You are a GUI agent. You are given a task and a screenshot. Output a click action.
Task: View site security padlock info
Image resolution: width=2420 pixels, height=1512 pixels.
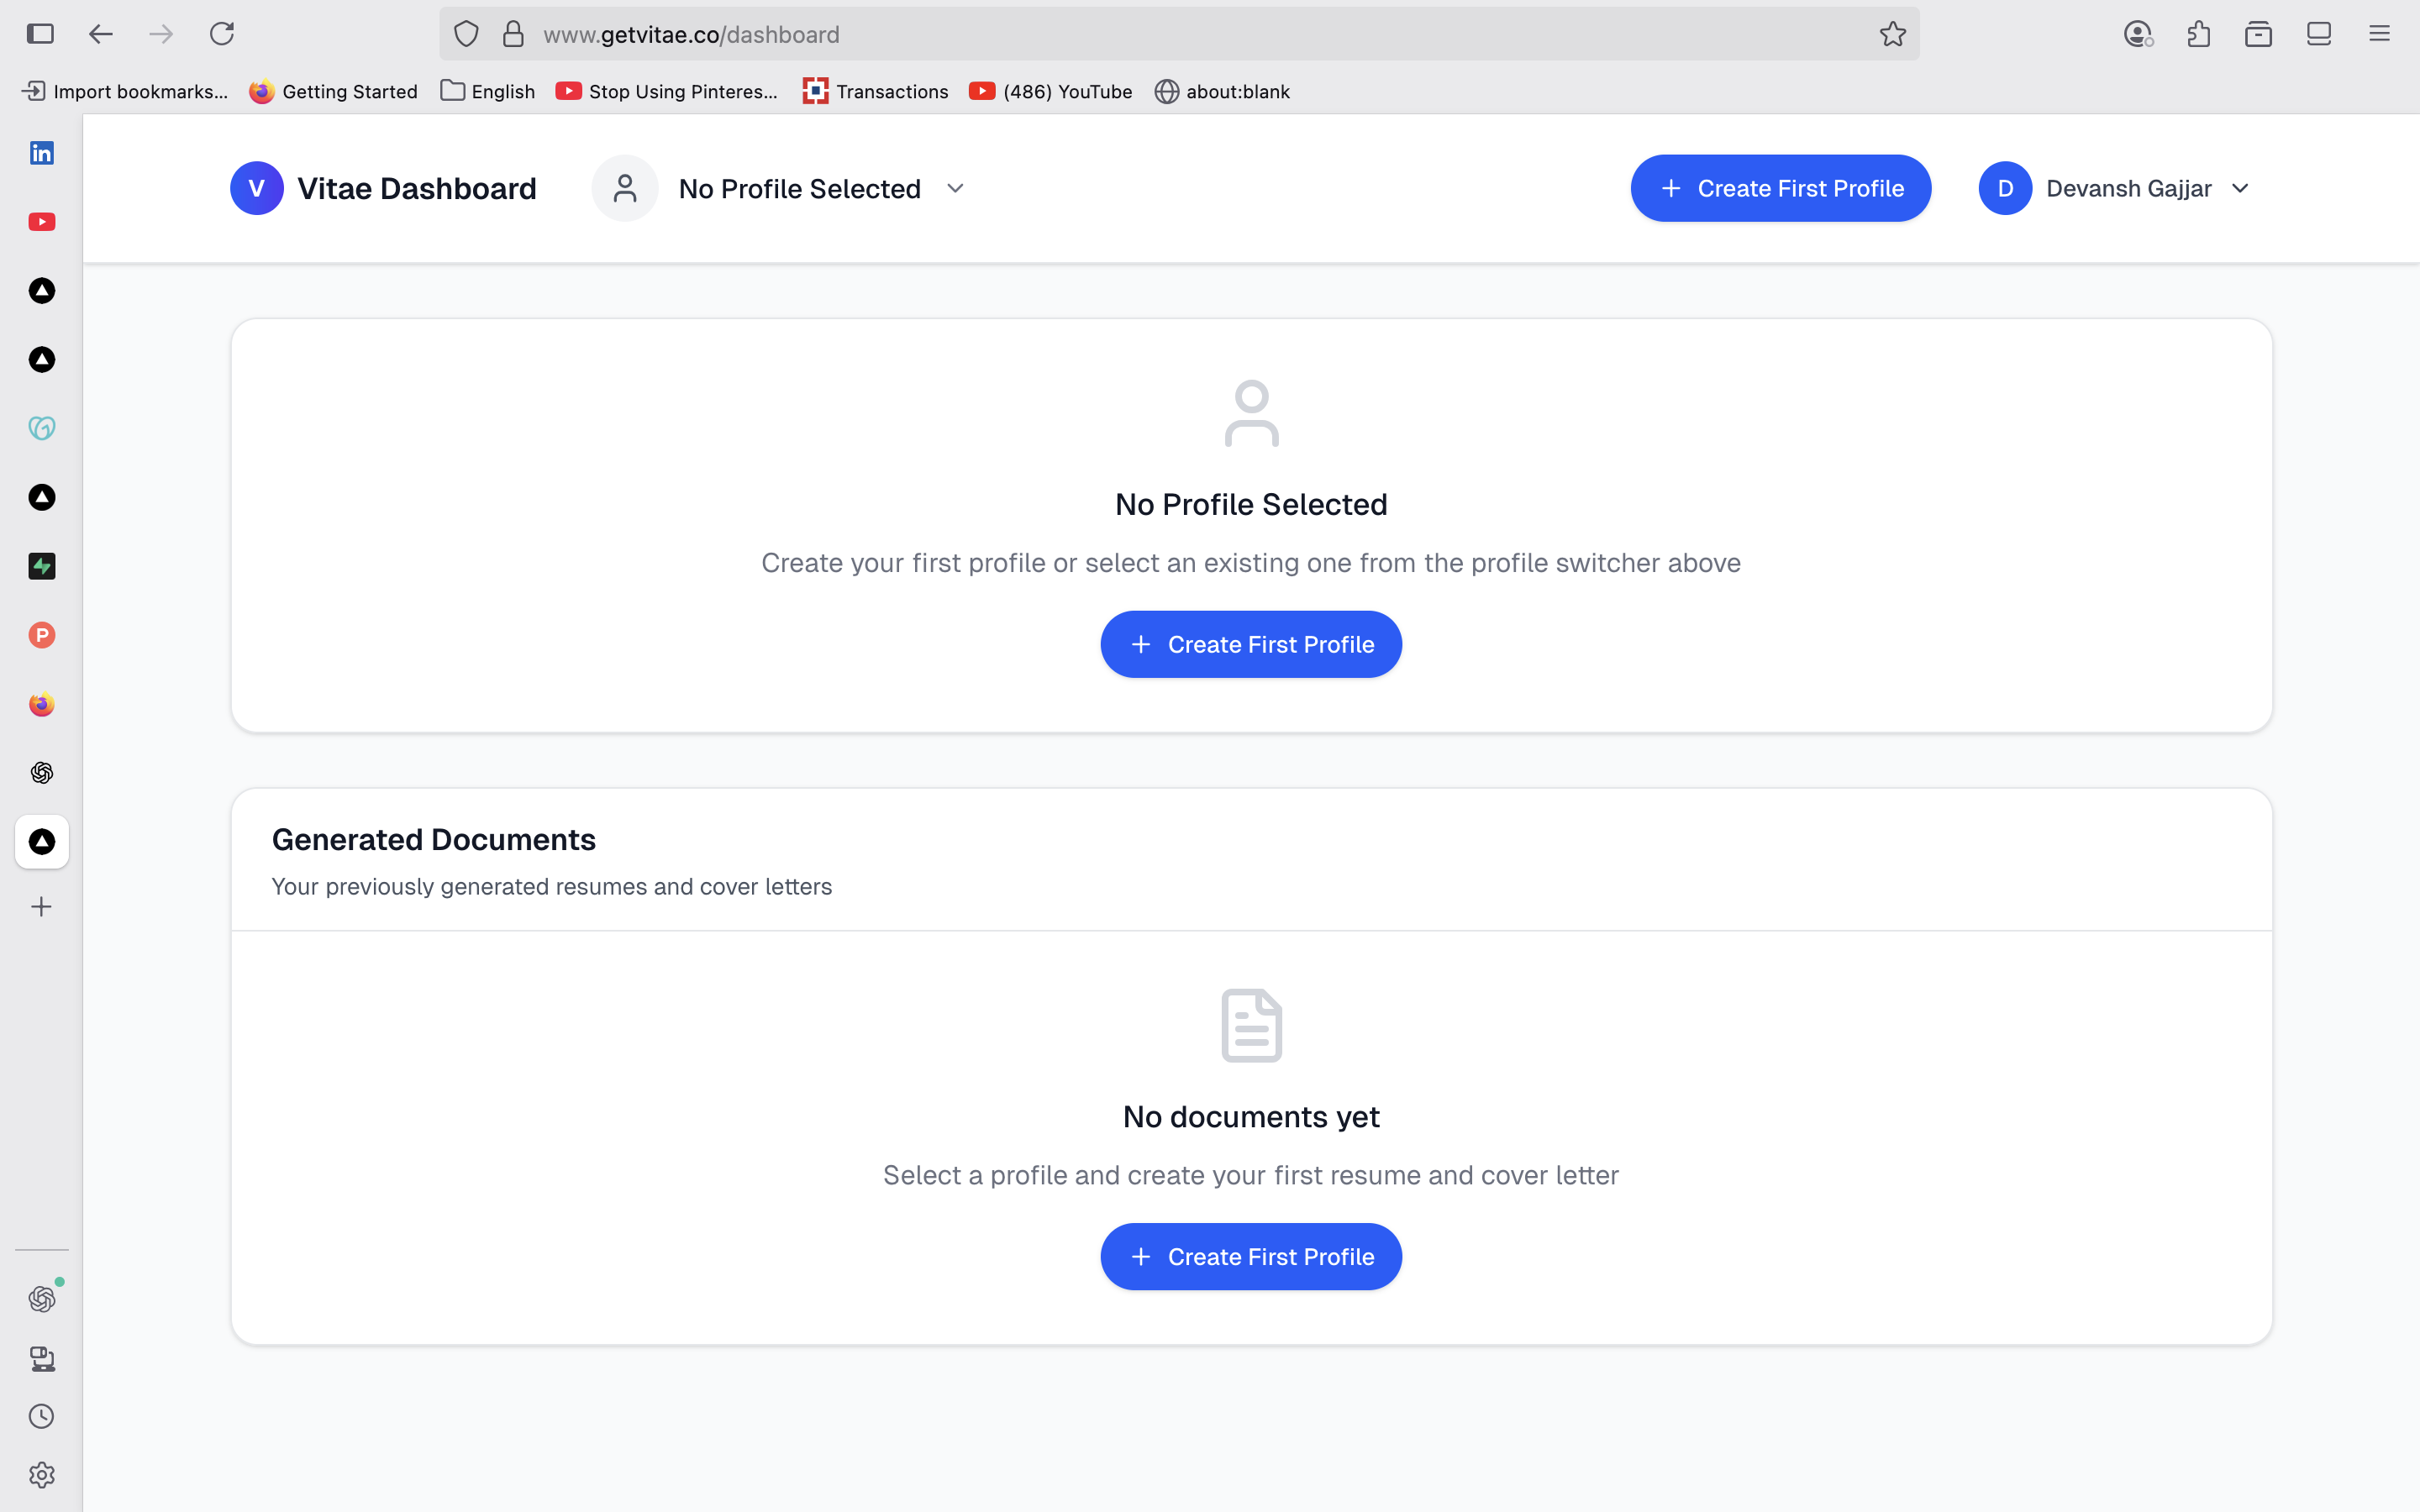513,34
